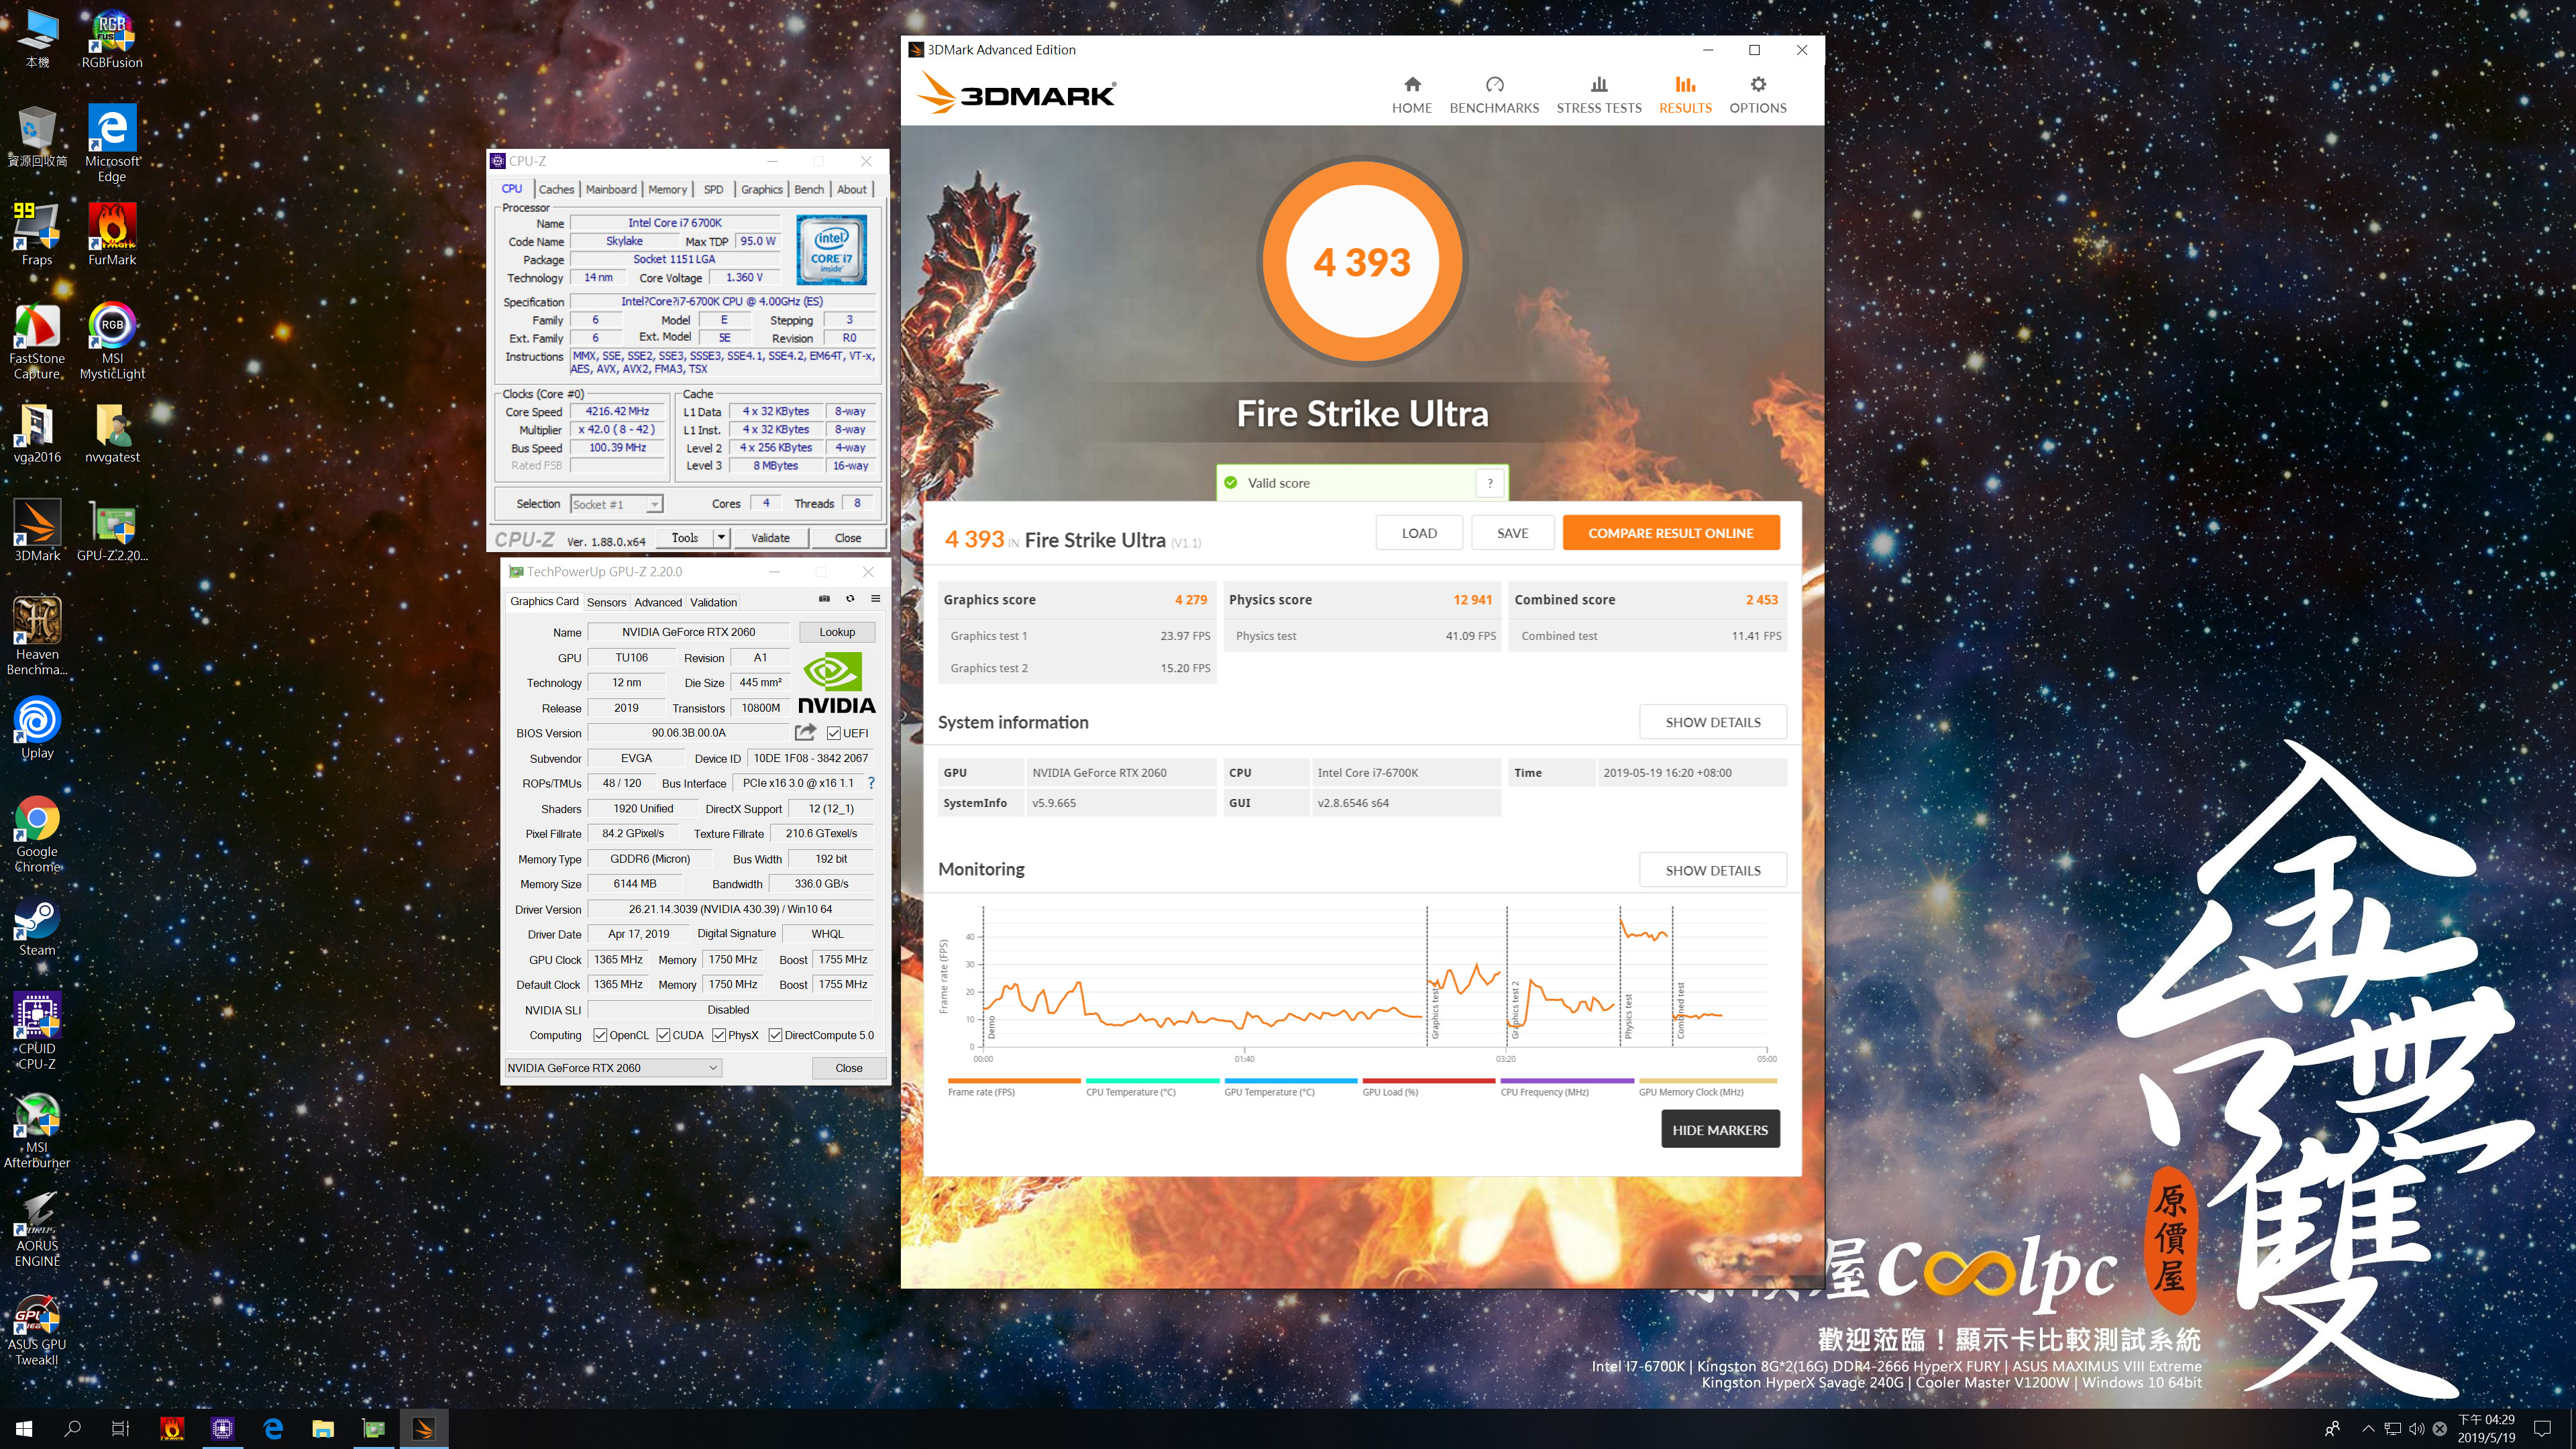
Task: Click SAVE button in 3DMark
Action: (x=1512, y=533)
